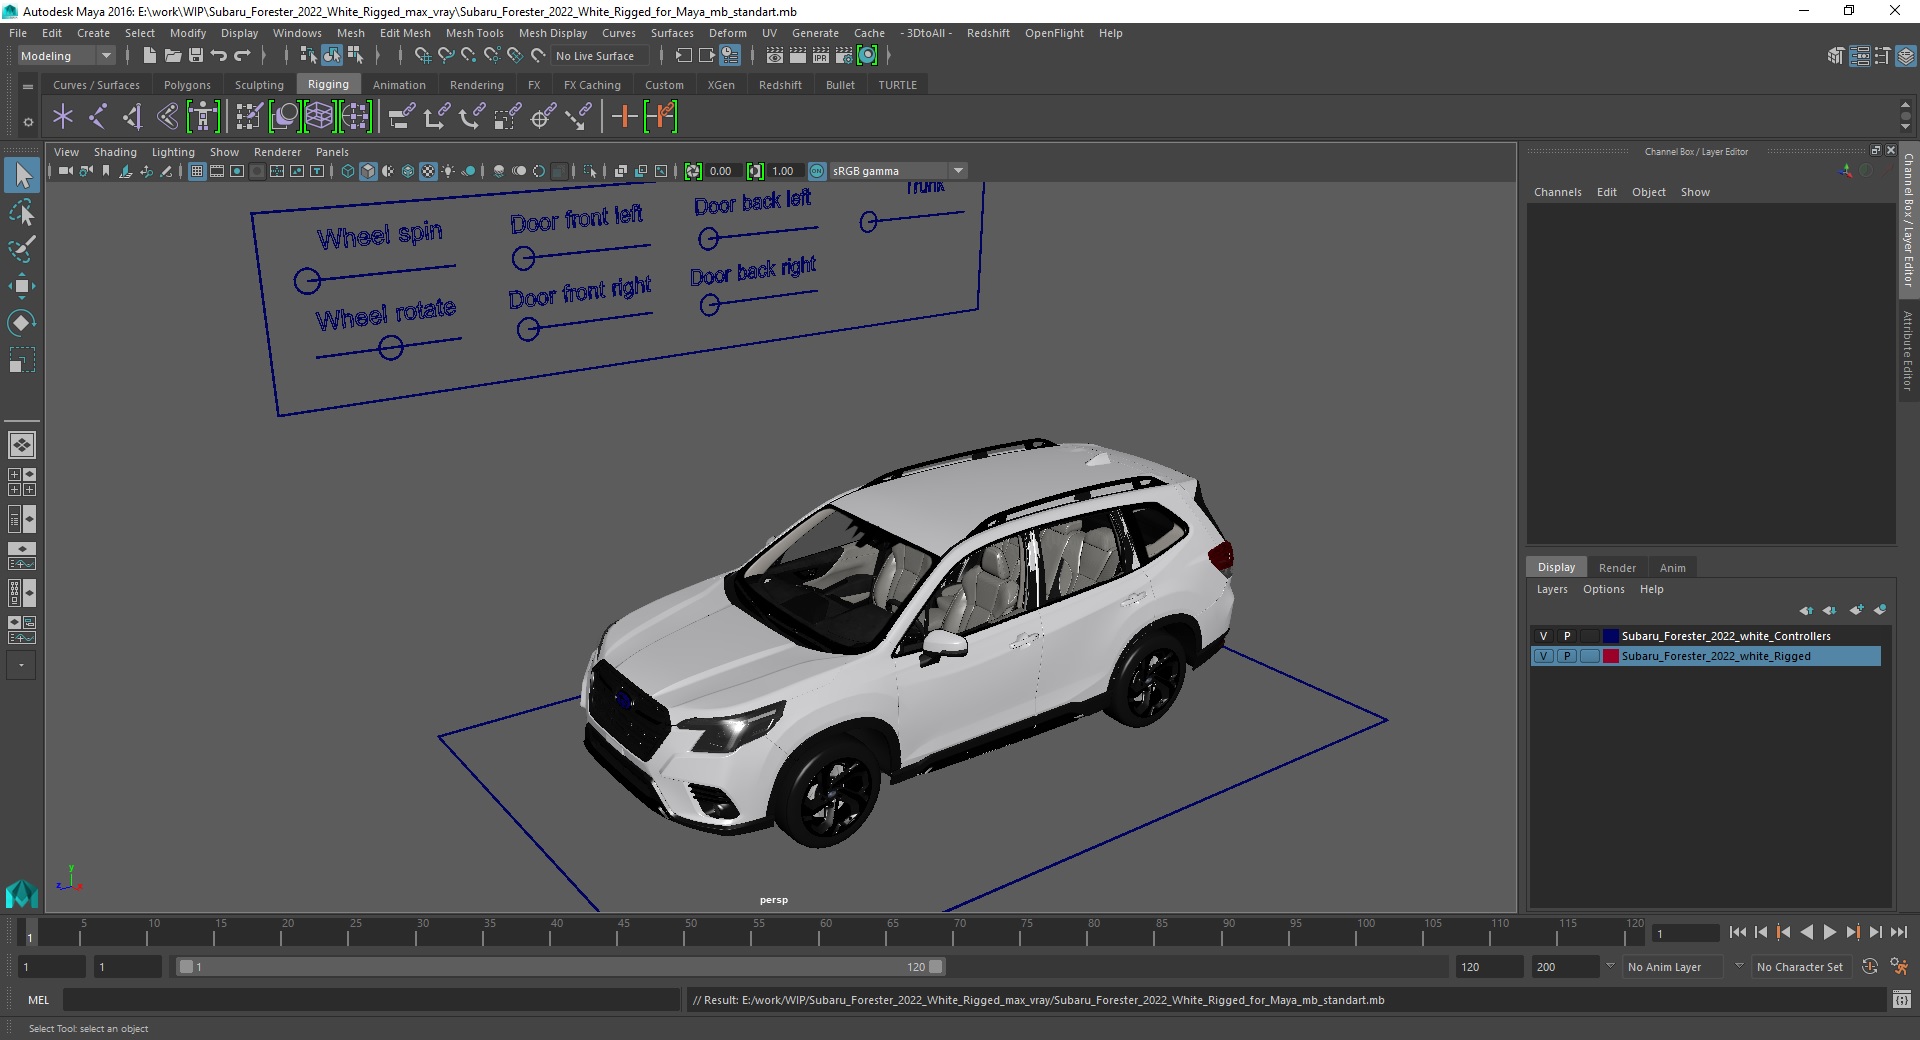
Task: Create a new scene from the status line
Action: click(x=150, y=56)
